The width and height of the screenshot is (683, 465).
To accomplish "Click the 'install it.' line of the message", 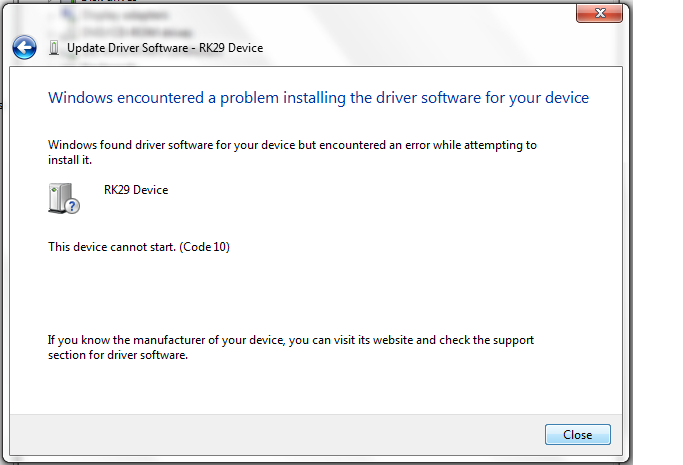I will tap(70, 160).
